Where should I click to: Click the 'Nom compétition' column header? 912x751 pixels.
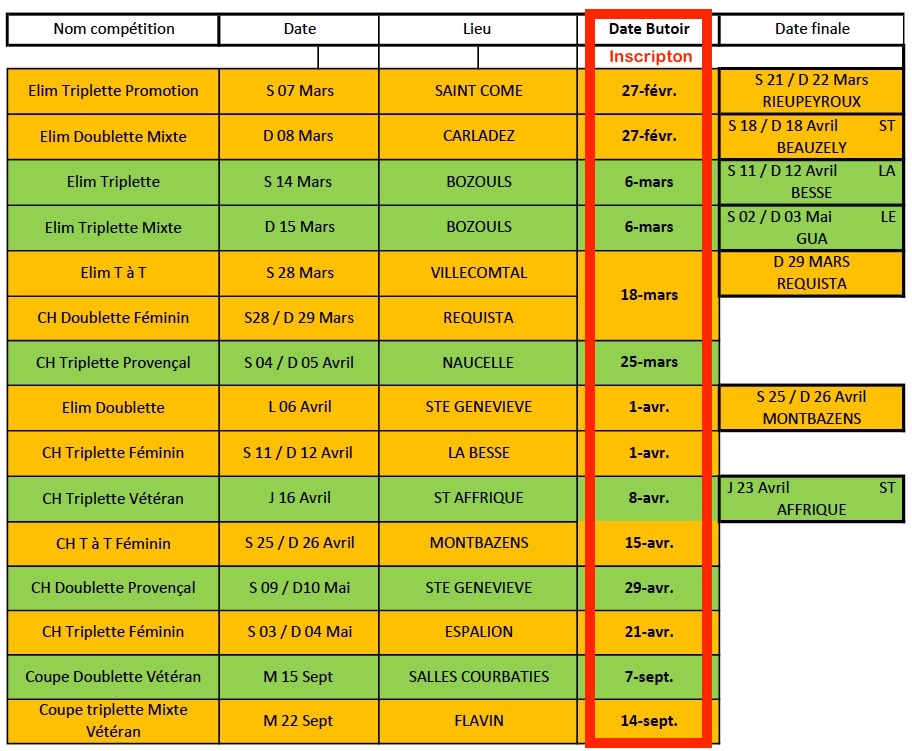[x=113, y=29]
